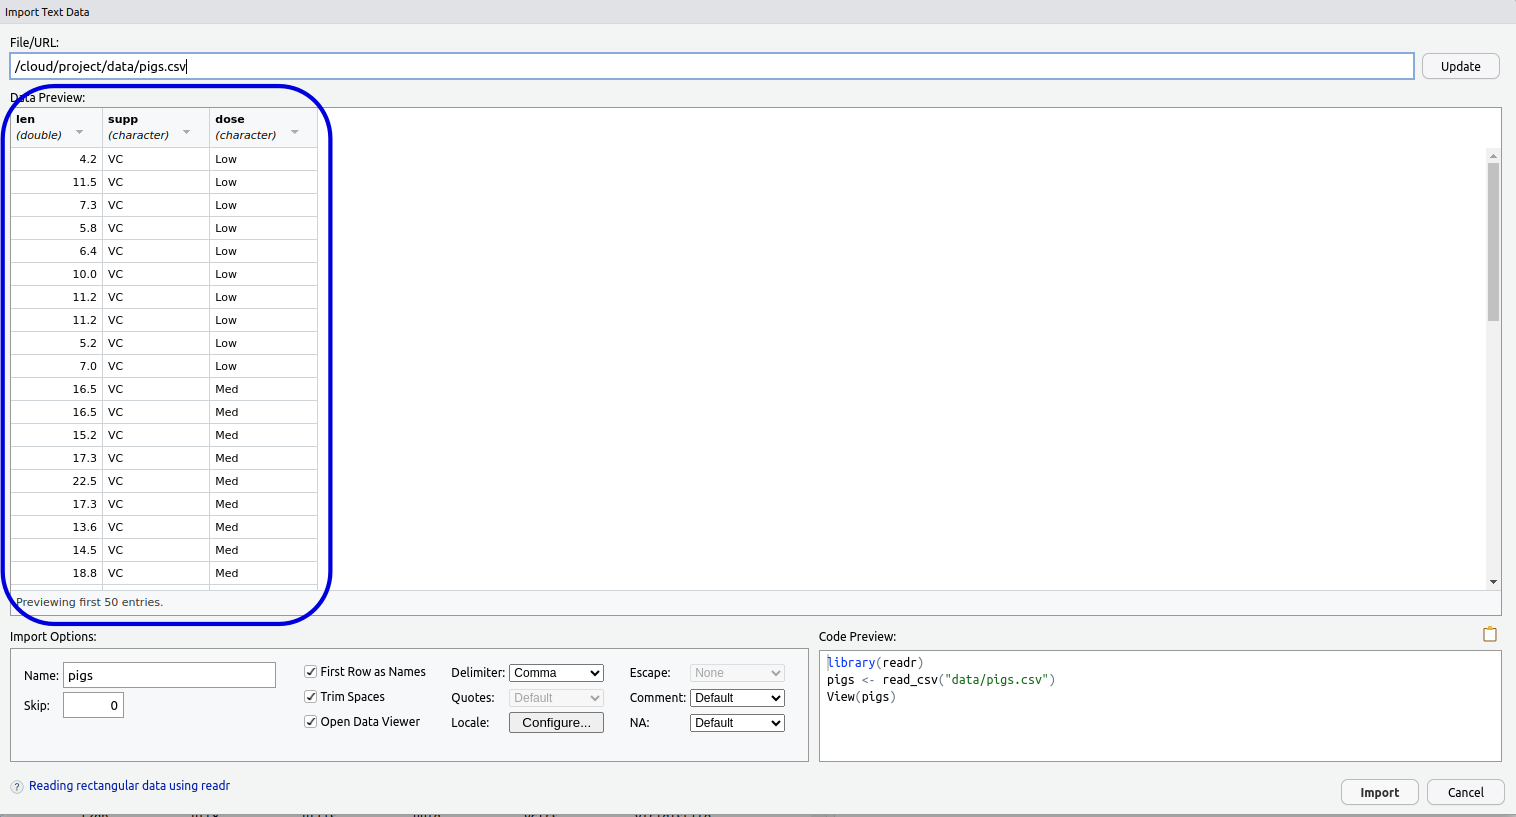The width and height of the screenshot is (1516, 817).
Task: Click scrollbar up arrow in data preview
Action: point(1493,156)
